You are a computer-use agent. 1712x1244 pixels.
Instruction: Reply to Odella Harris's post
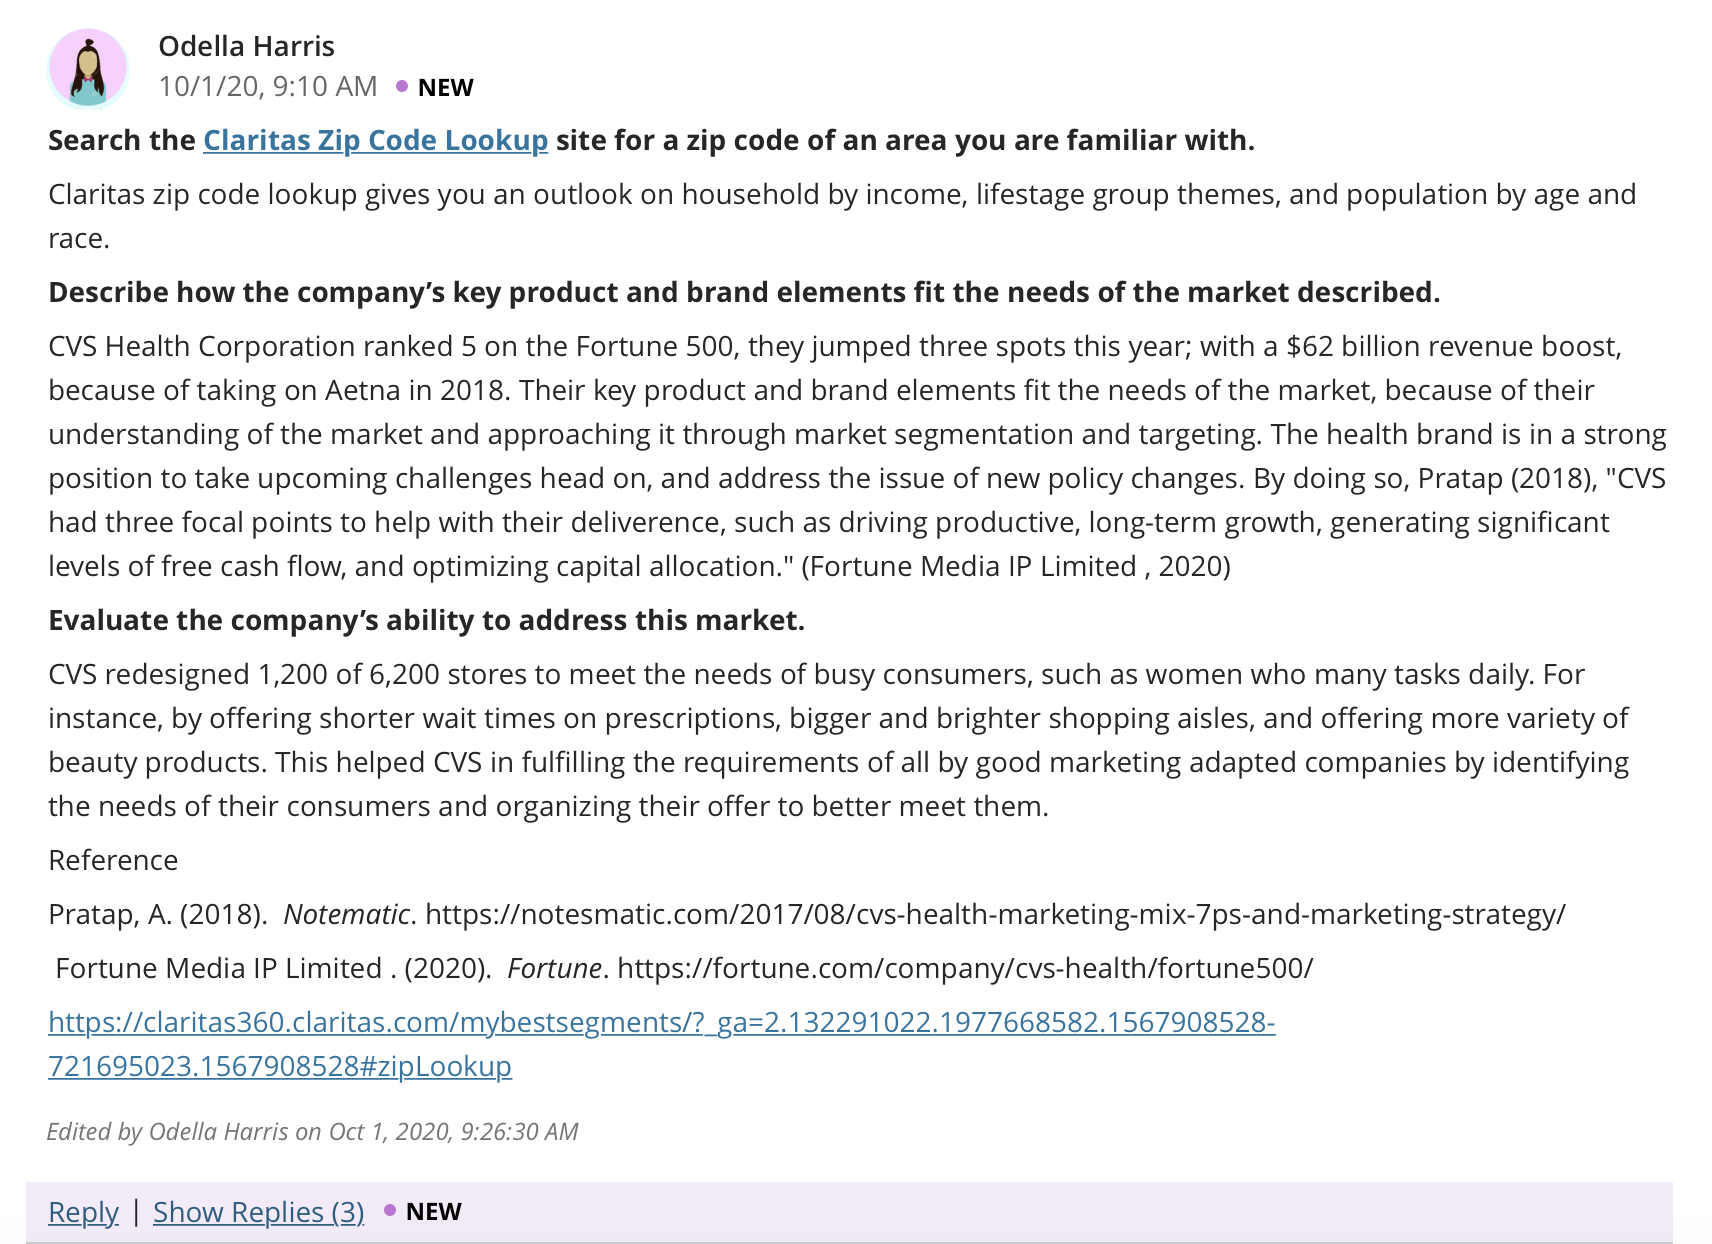(83, 1212)
